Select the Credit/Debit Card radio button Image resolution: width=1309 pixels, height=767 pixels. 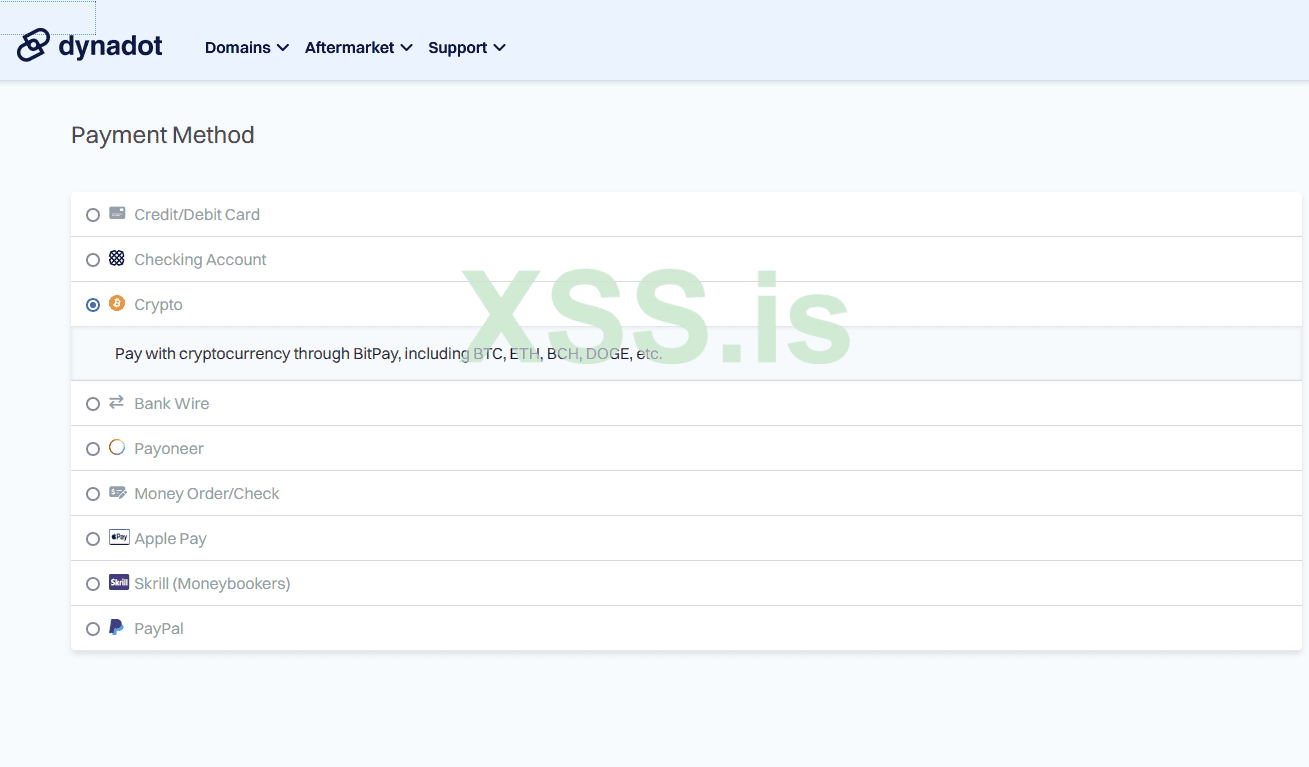point(93,215)
